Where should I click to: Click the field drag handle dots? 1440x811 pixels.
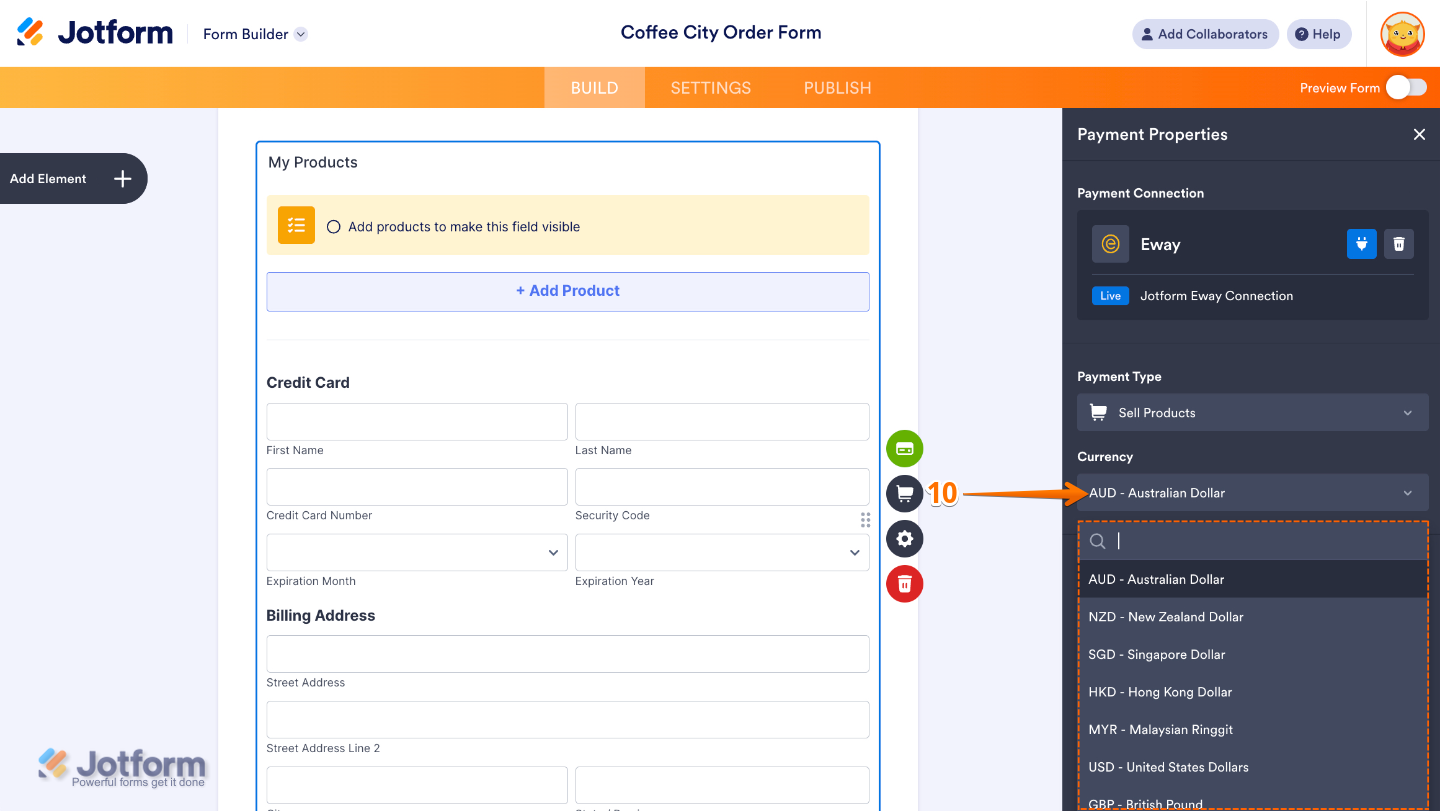865,520
